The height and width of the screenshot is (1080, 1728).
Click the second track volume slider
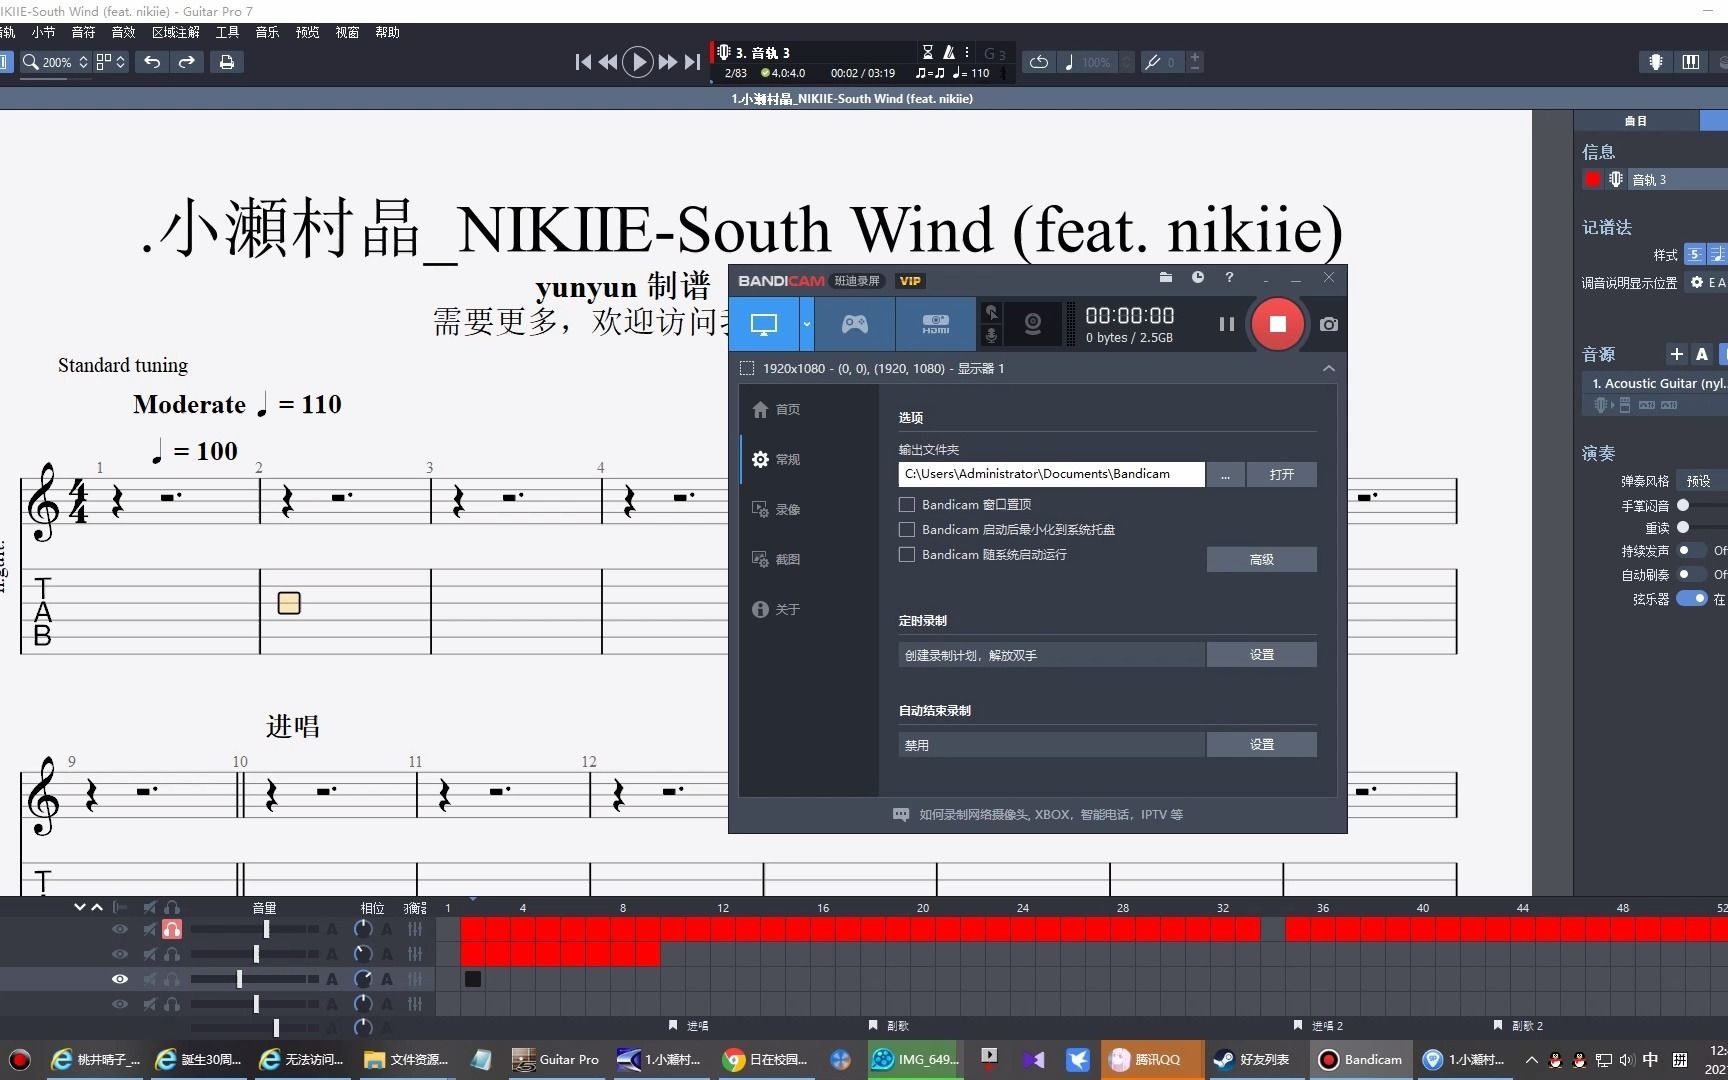point(255,954)
